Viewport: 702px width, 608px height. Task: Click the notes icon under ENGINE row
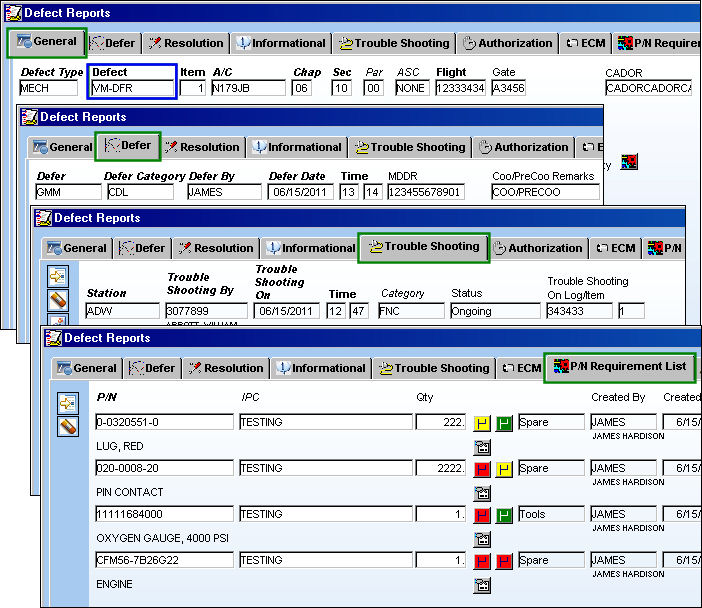click(482, 585)
